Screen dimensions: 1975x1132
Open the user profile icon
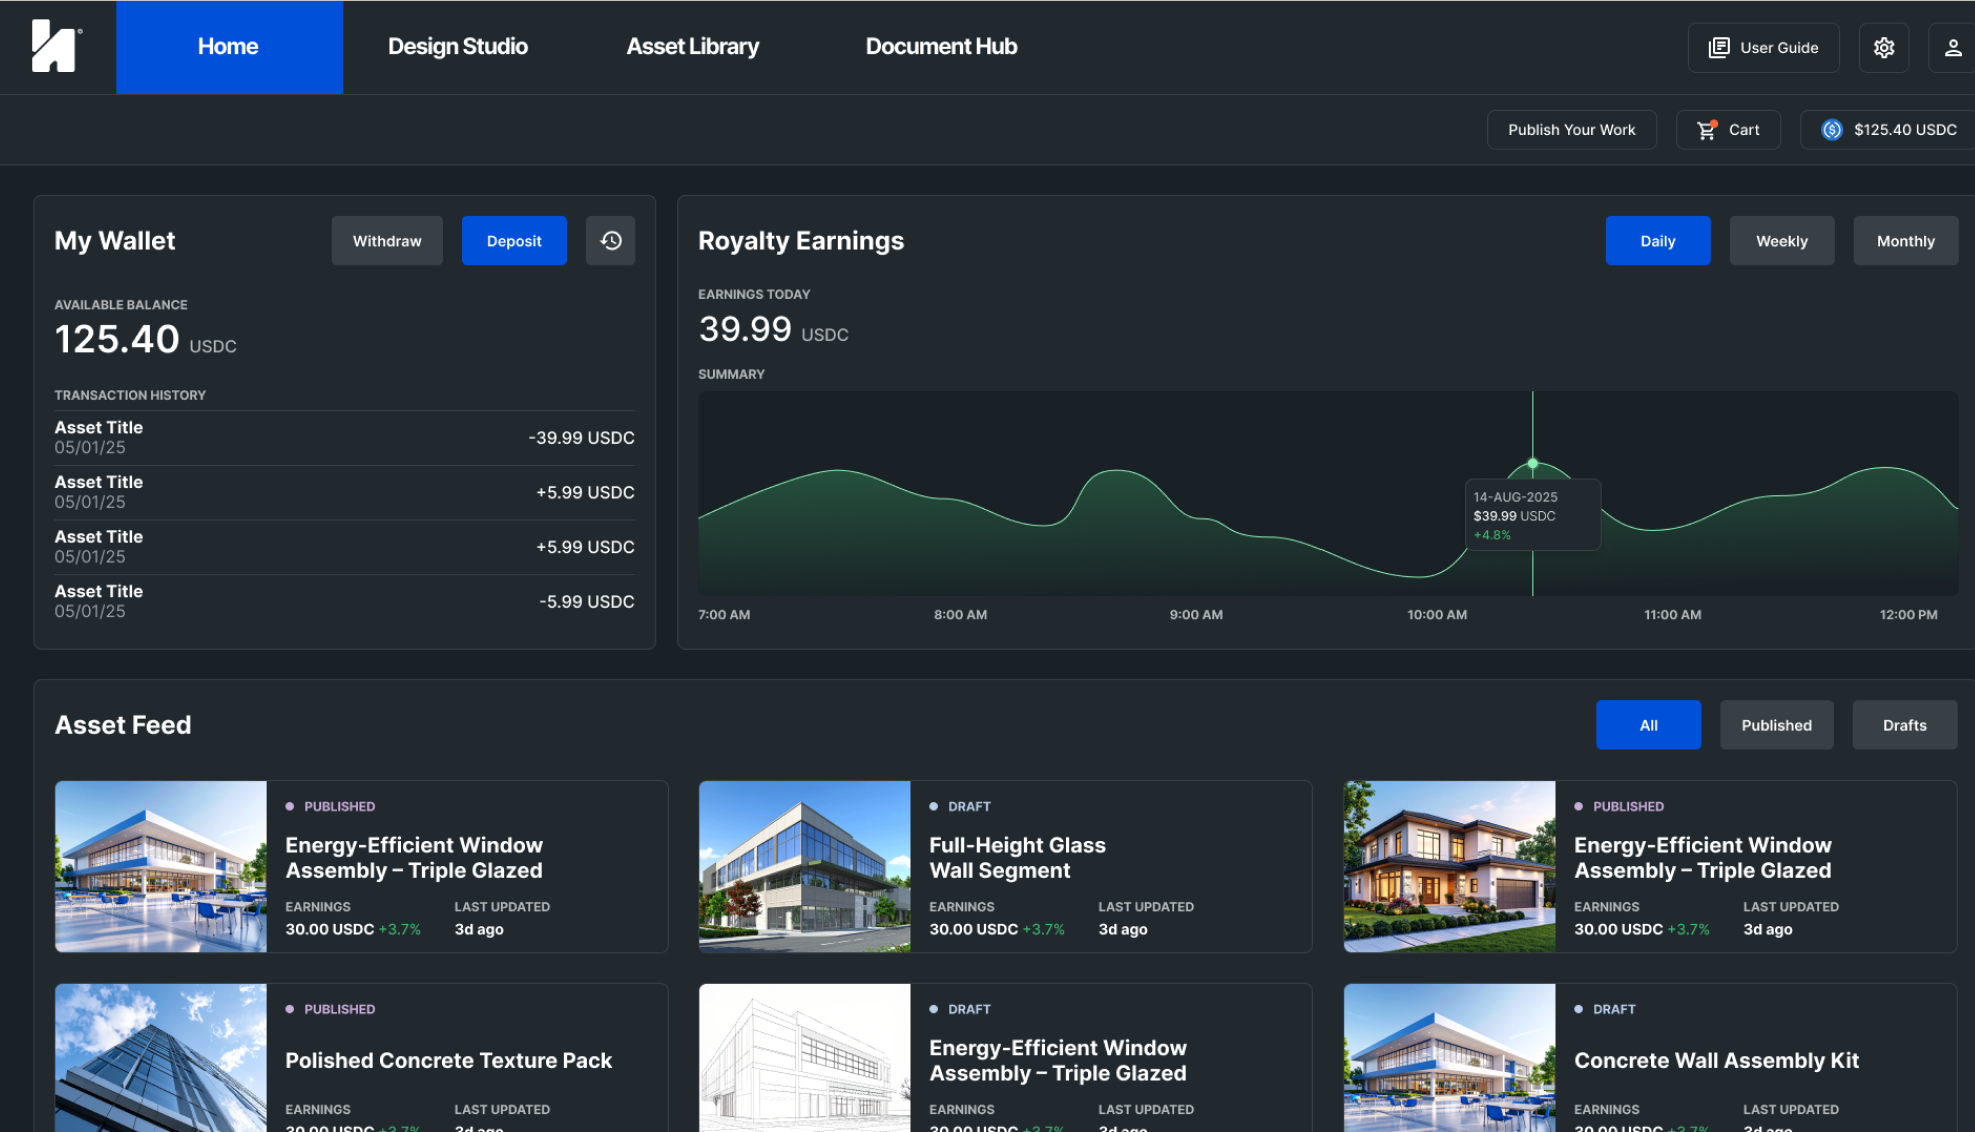(x=1952, y=47)
